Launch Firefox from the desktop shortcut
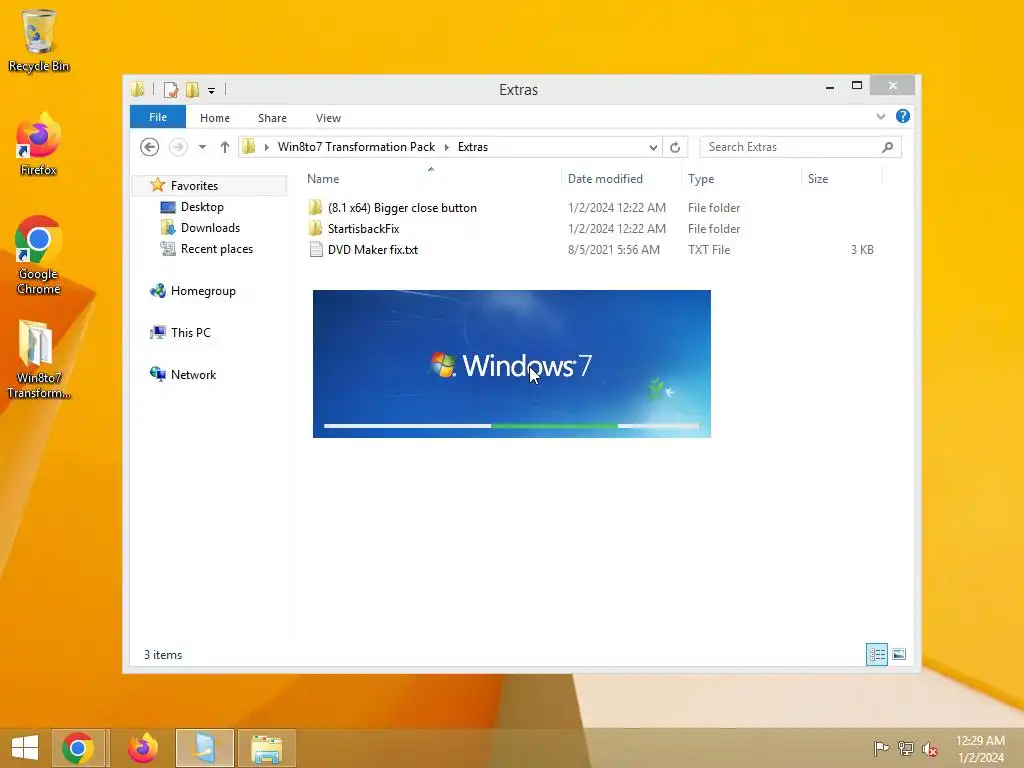Viewport: 1024px width, 768px height. pyautogui.click(x=39, y=144)
